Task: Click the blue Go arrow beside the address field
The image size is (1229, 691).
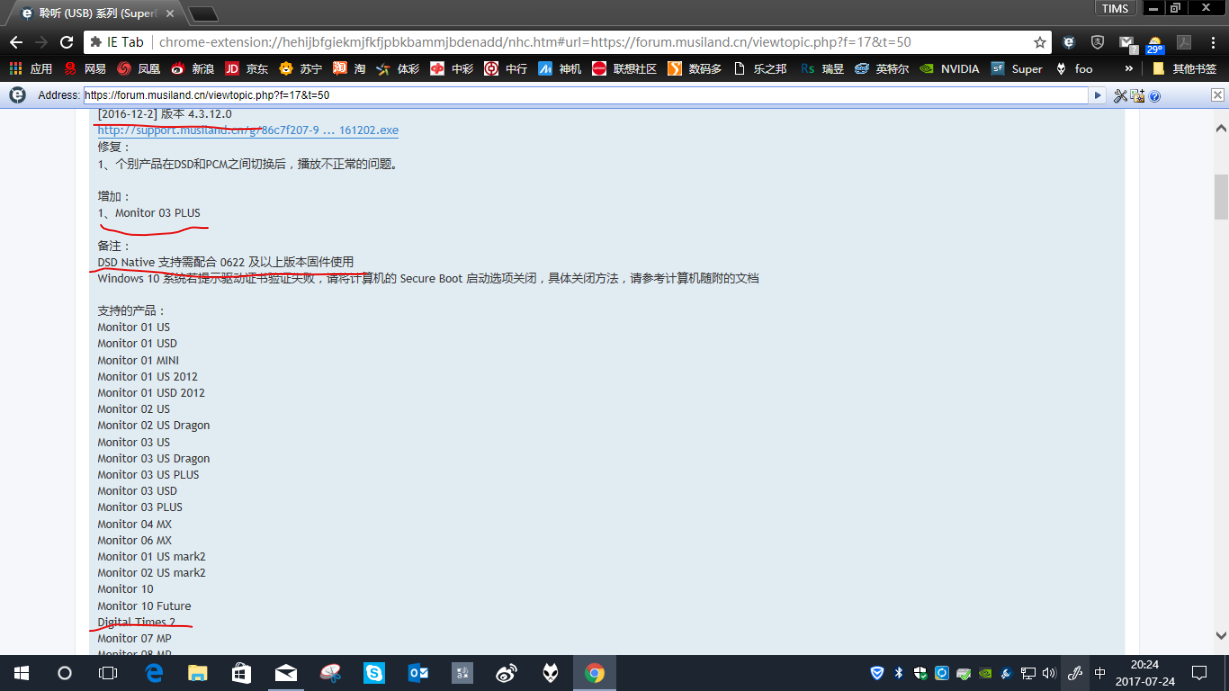Action: (1098, 95)
